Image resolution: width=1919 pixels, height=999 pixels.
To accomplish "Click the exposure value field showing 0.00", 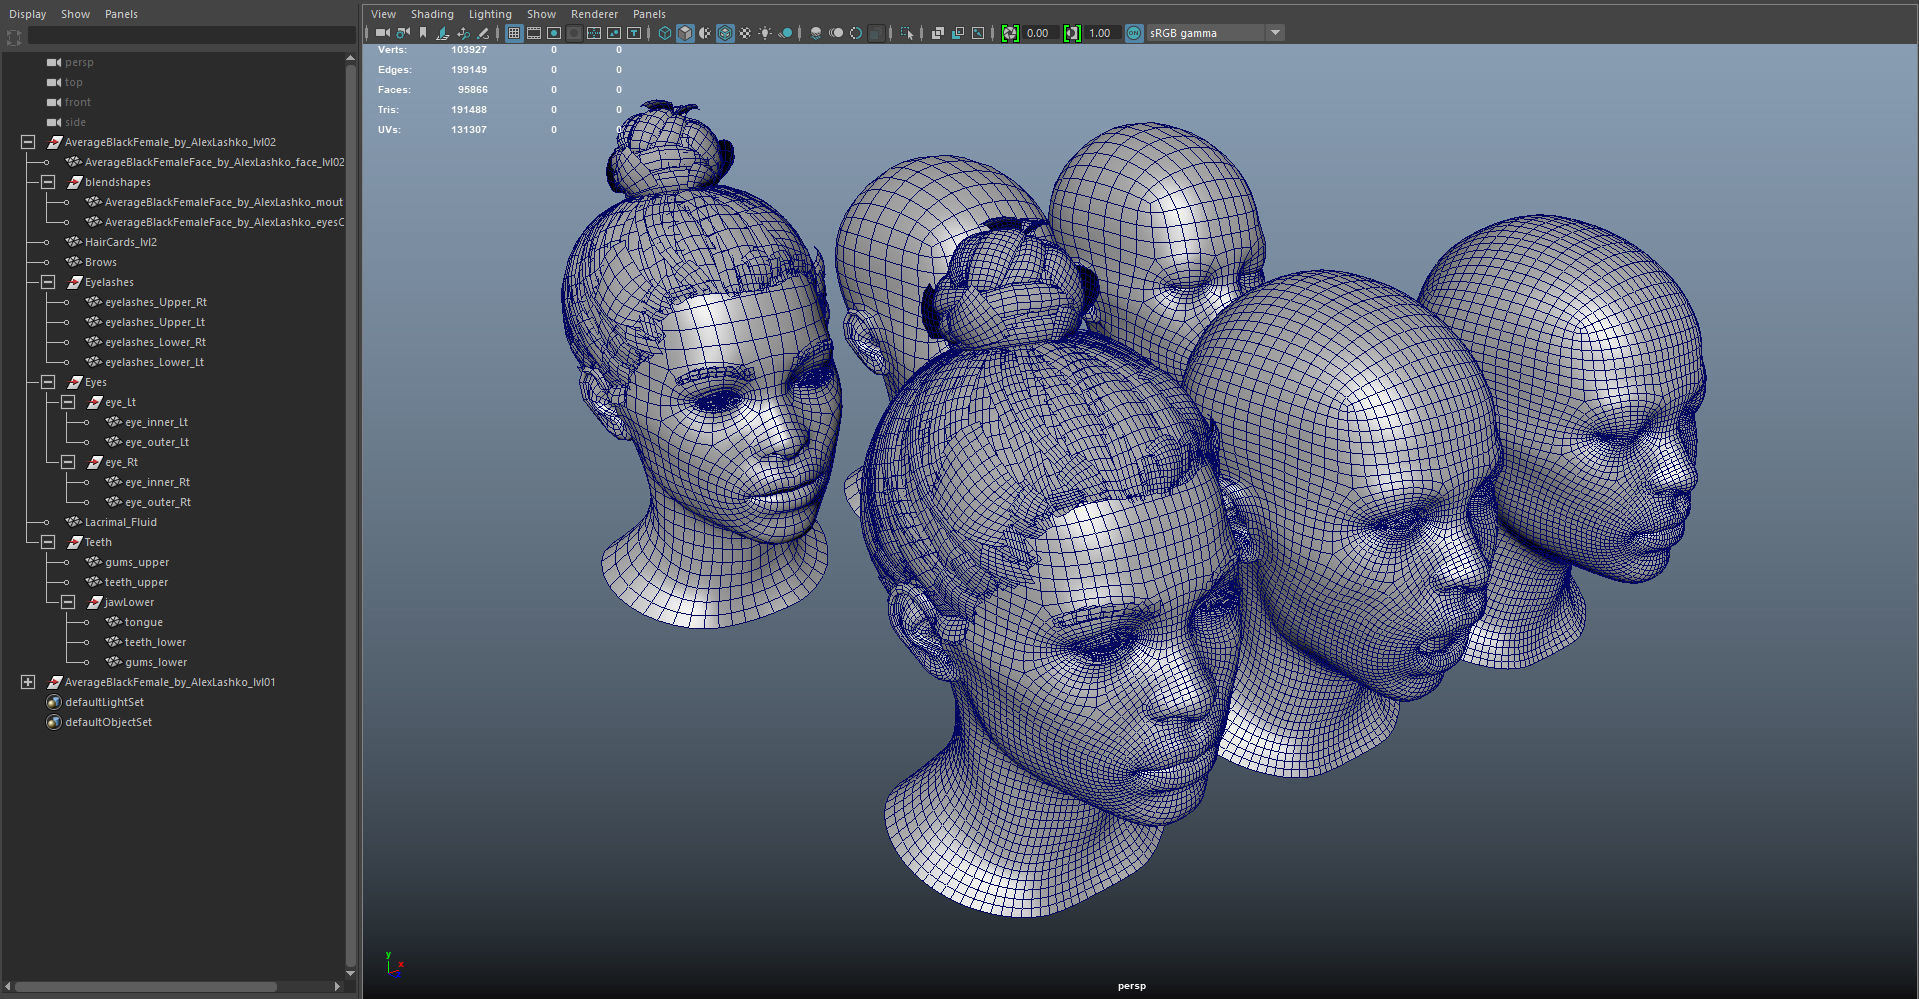I will (1040, 33).
